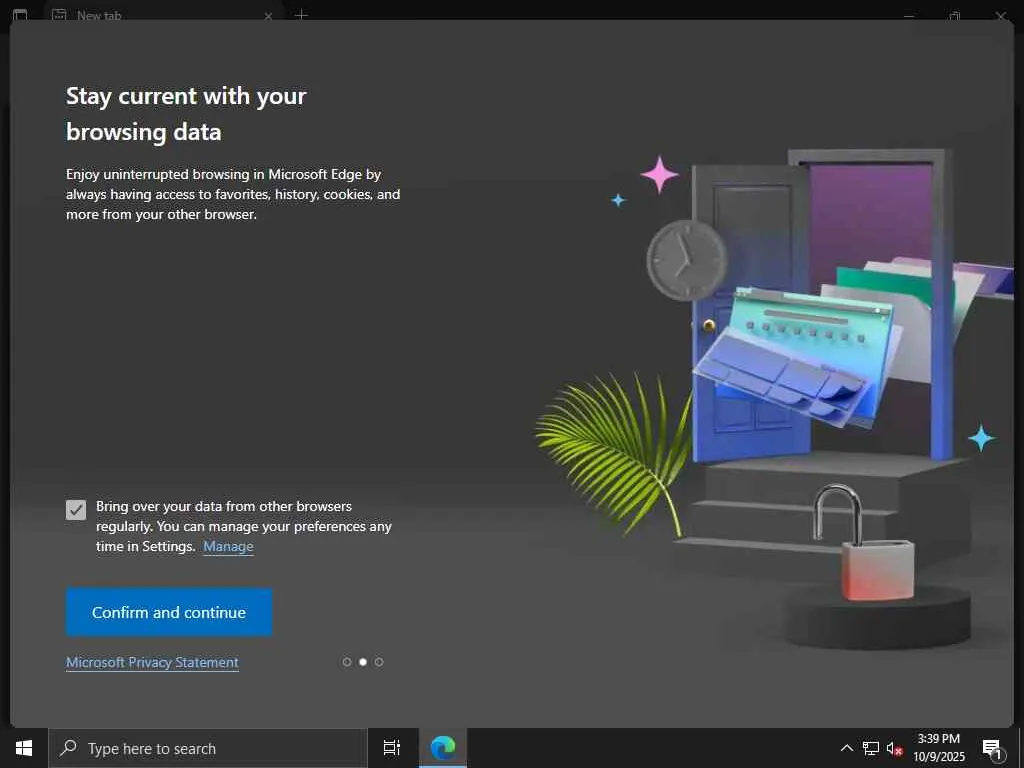This screenshot has width=1024, height=768.
Task: Select the New tab browser tab
Action: click(163, 14)
